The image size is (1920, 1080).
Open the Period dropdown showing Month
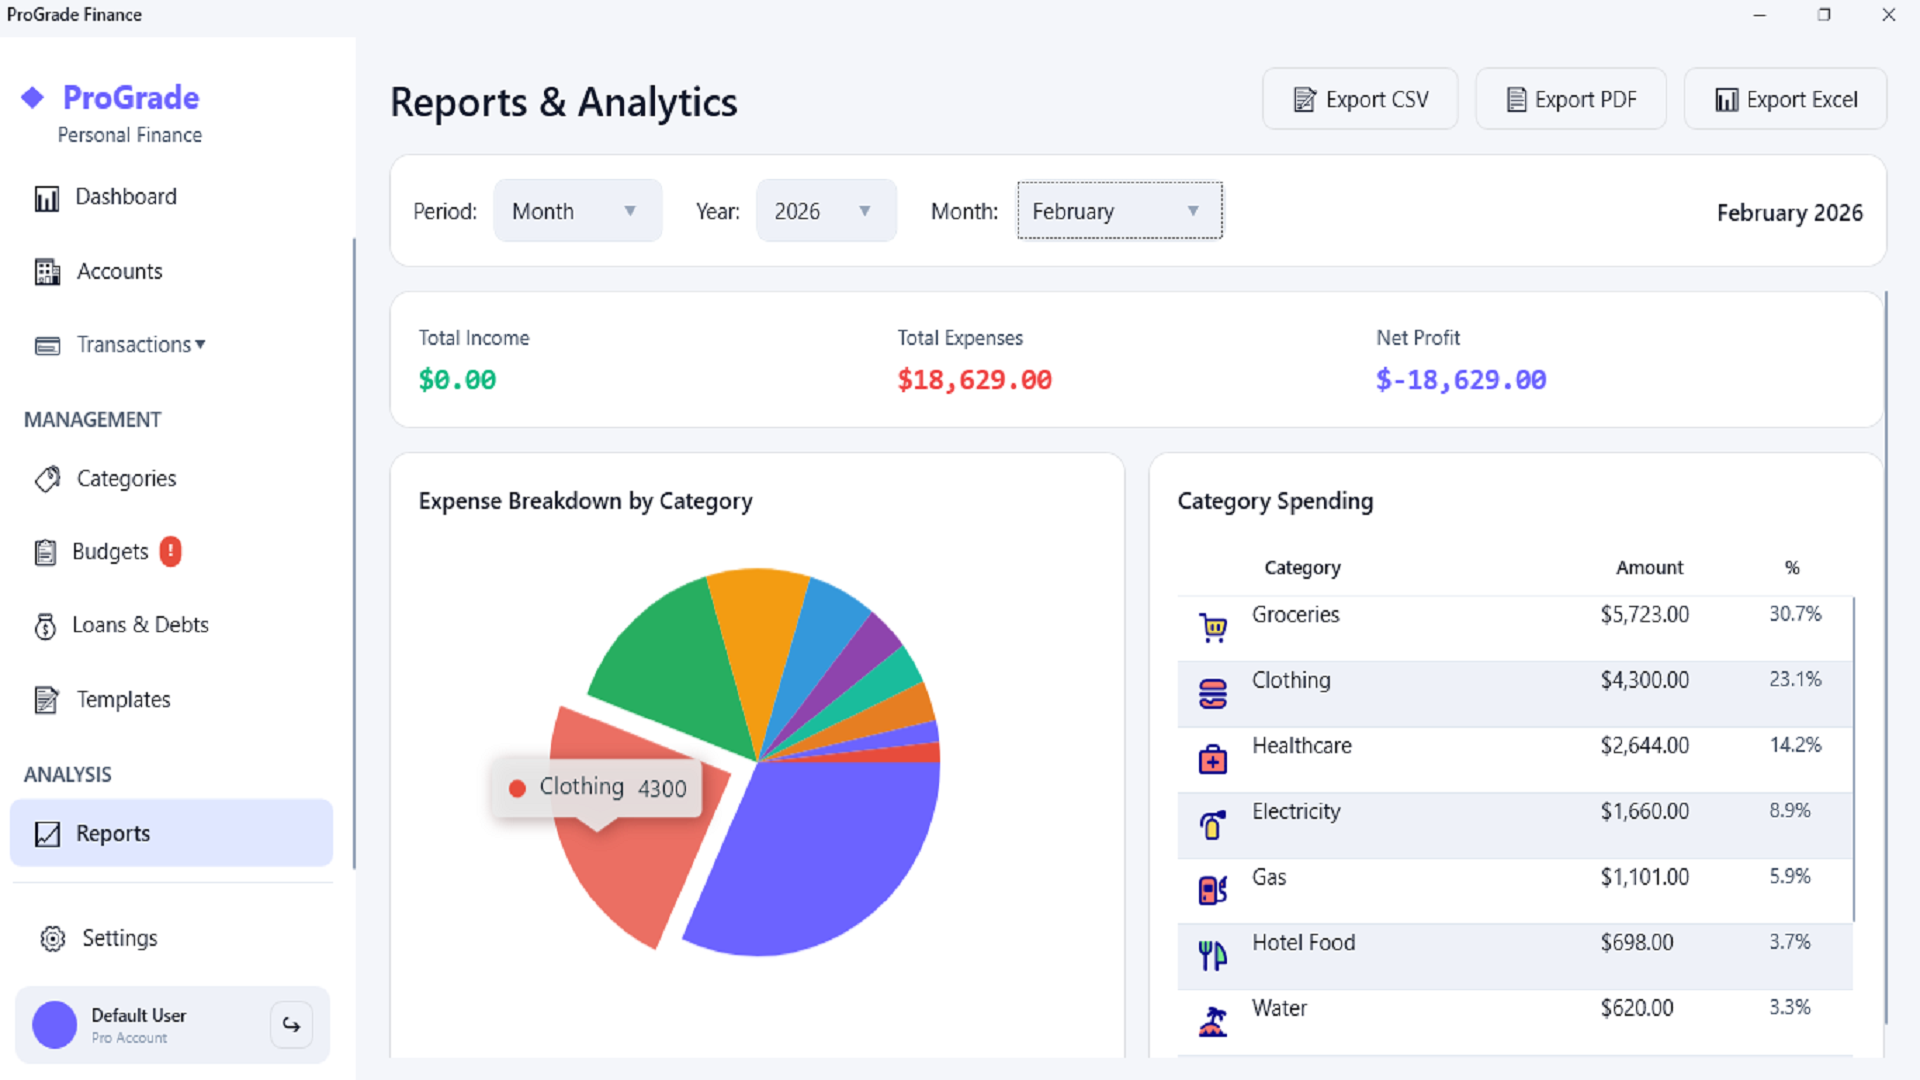pos(577,211)
